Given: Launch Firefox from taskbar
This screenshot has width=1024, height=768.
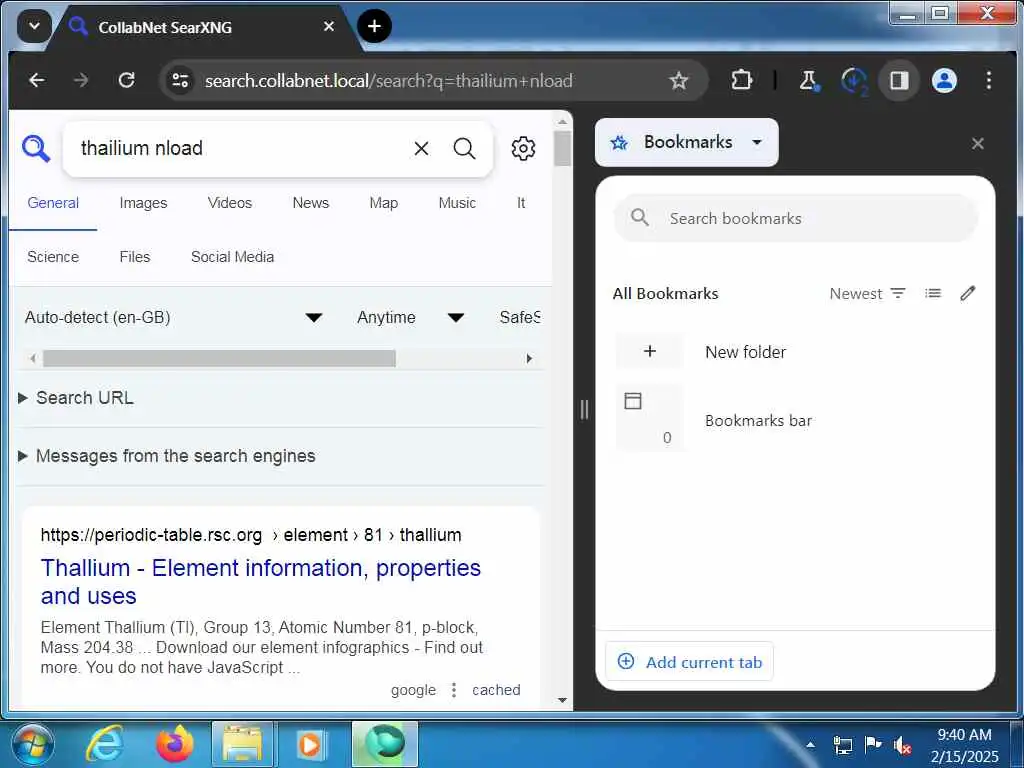Looking at the screenshot, I should point(174,744).
